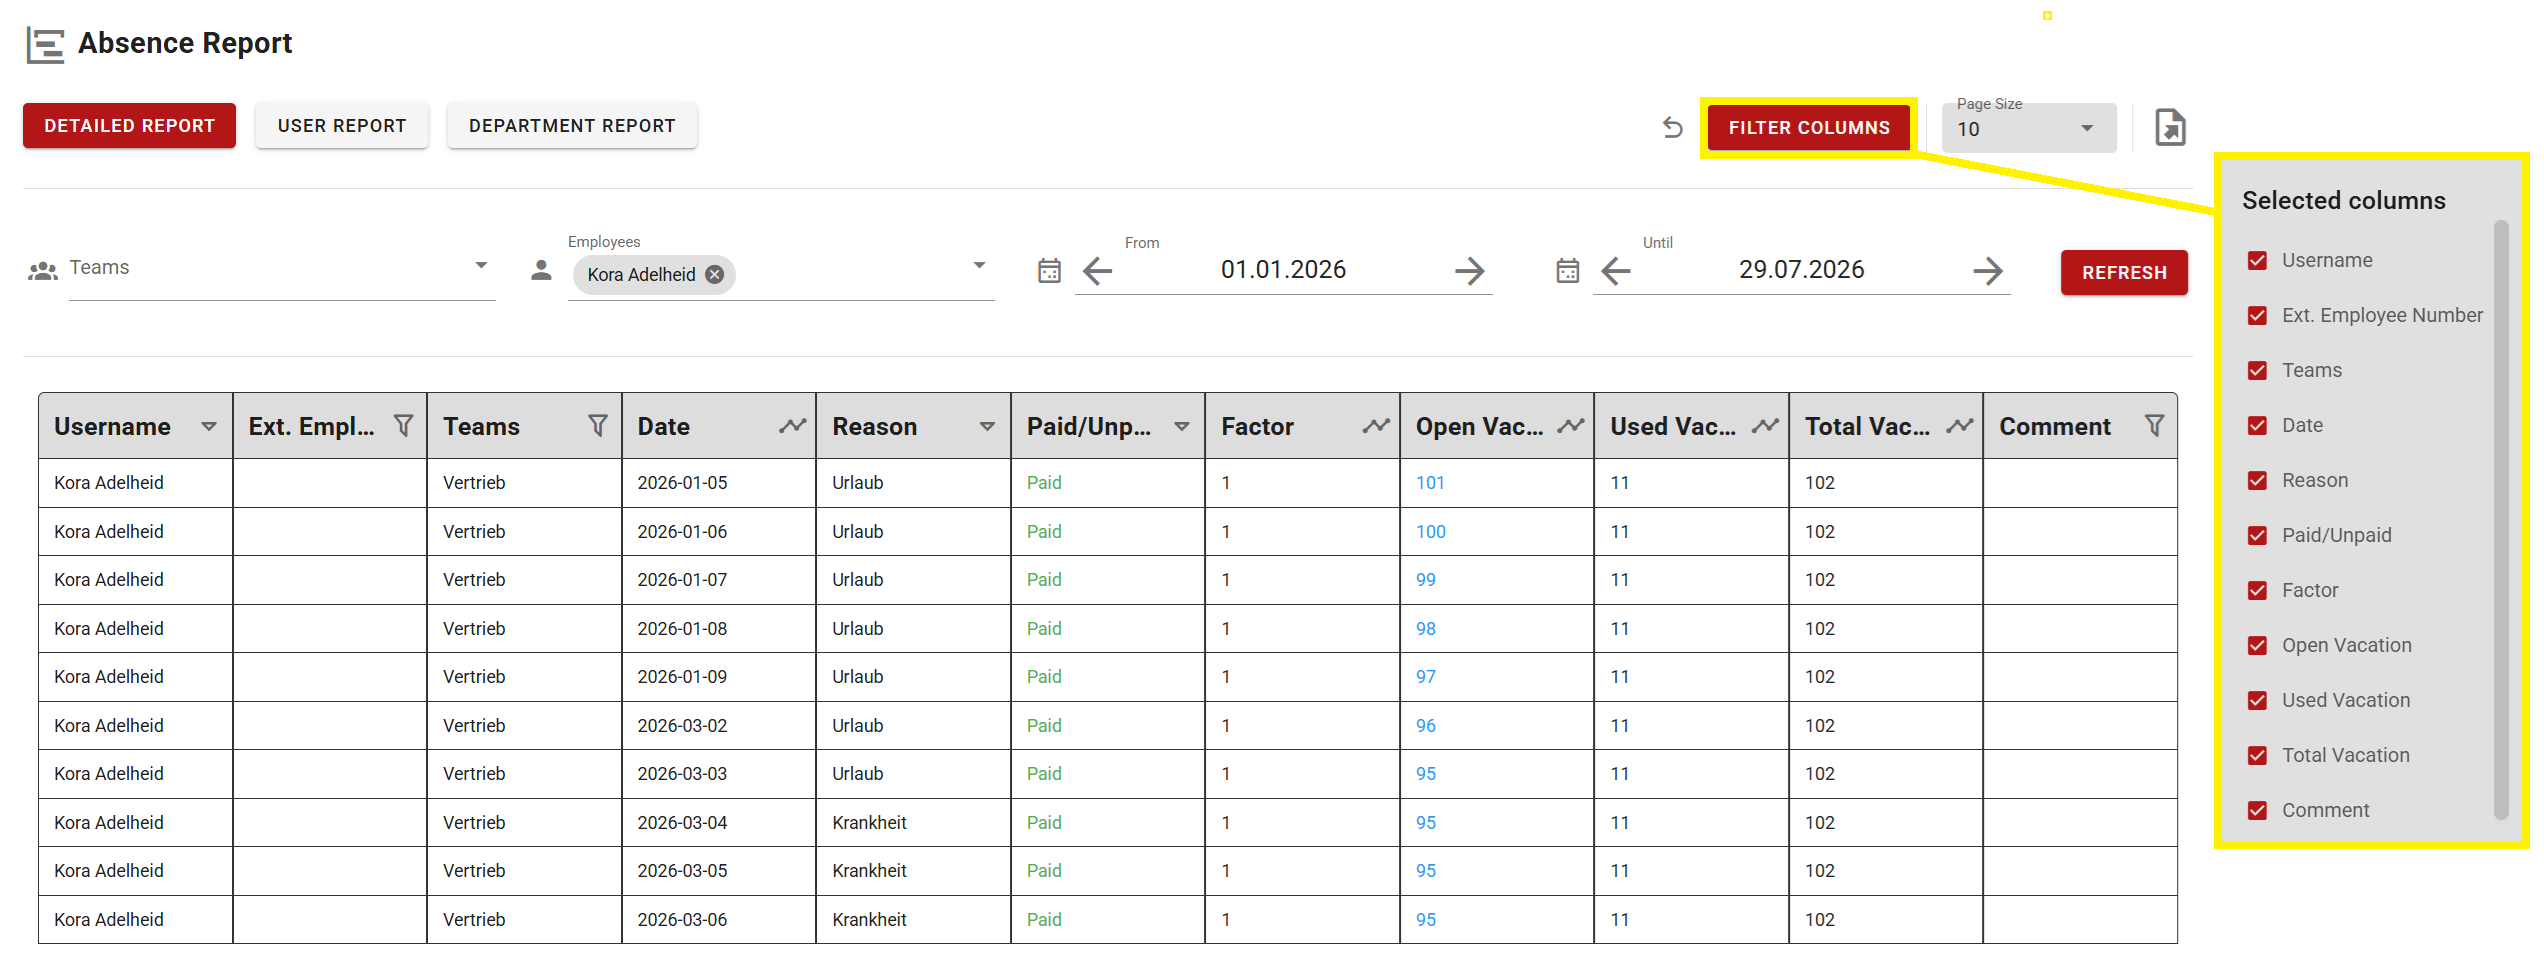Uncheck the Reason column checkbox
The image size is (2544, 962).
pos(2257,480)
